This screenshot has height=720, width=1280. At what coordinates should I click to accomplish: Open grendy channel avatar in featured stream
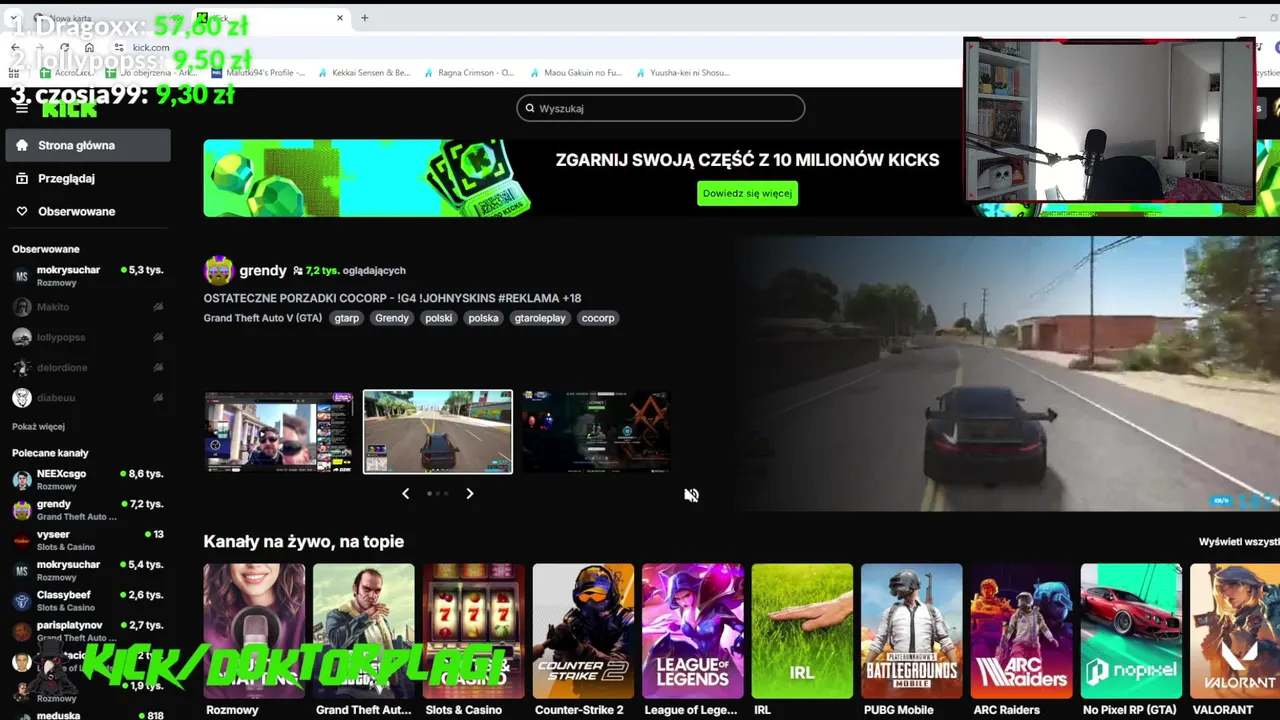click(218, 270)
